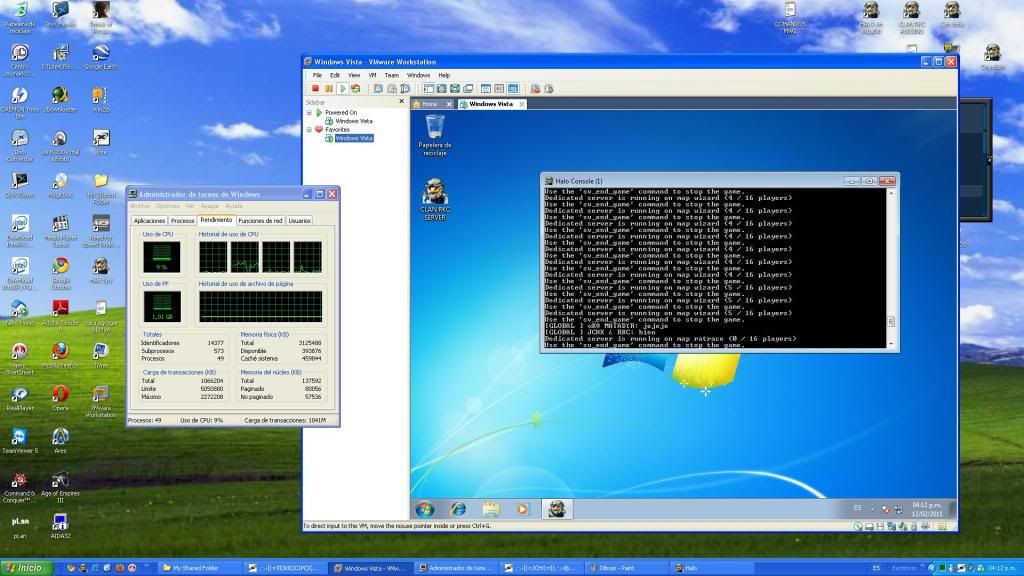Open Internet Explorer in the VM taskbar
This screenshot has width=1024, height=576.
click(458, 509)
